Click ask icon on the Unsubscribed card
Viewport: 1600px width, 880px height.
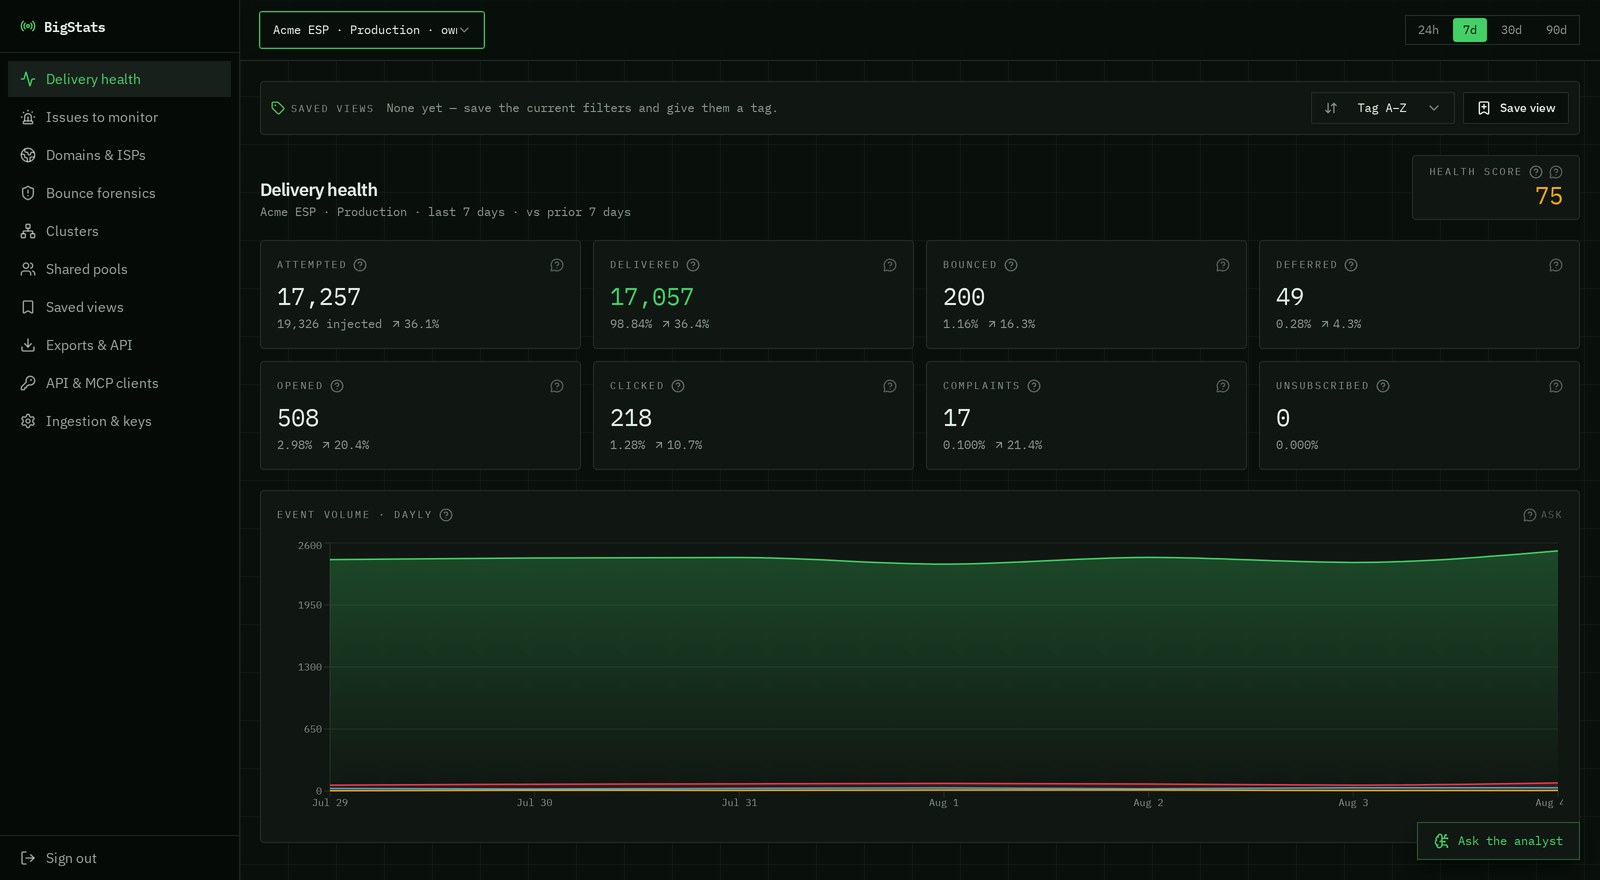[1556, 386]
